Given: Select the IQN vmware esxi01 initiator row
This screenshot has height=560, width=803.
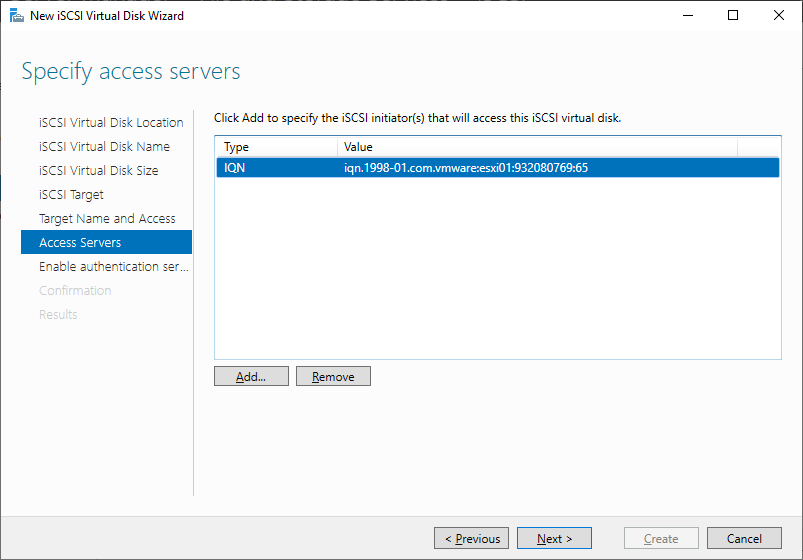Looking at the screenshot, I should click(x=498, y=168).
